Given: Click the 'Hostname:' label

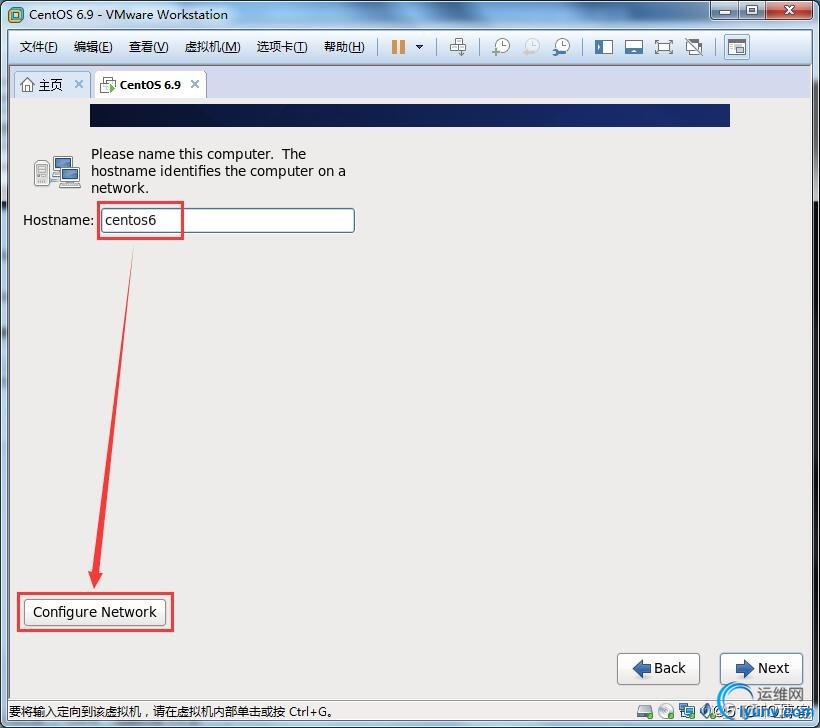Looking at the screenshot, I should coord(59,220).
